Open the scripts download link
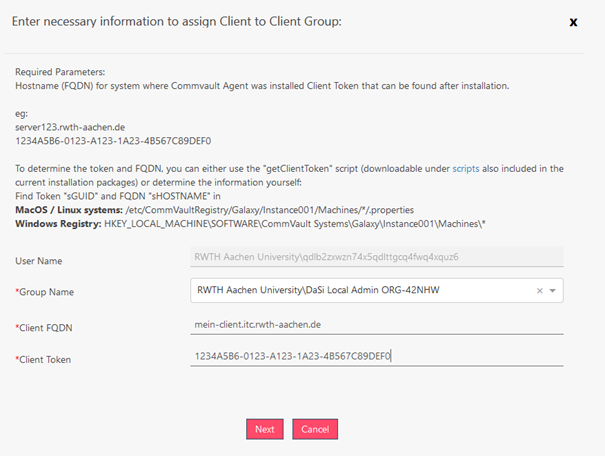Viewport: 605px width, 456px height. pos(466,169)
